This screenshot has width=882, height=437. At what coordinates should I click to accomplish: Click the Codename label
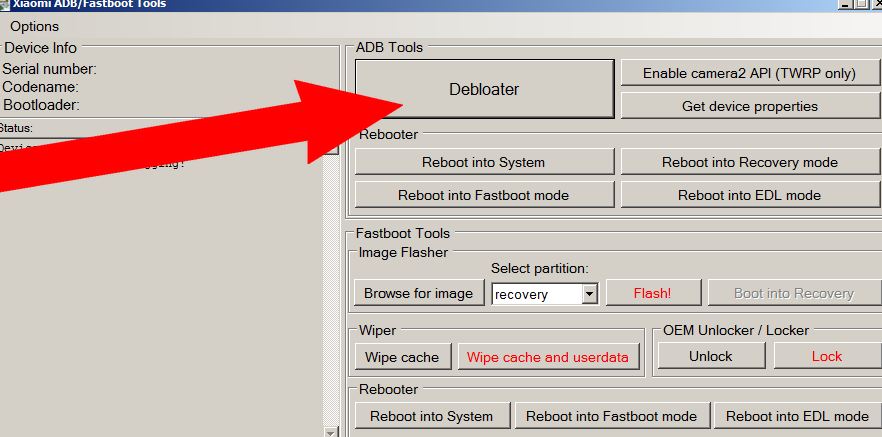40,87
